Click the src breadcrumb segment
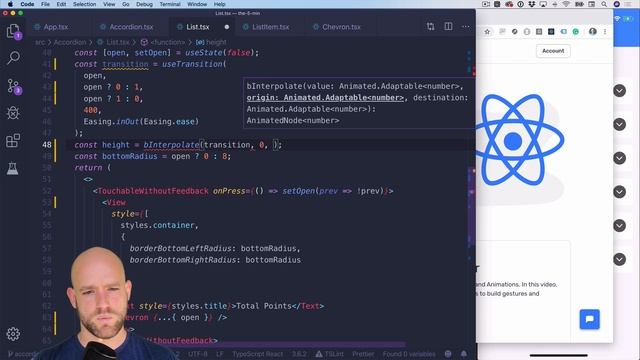 40,42
